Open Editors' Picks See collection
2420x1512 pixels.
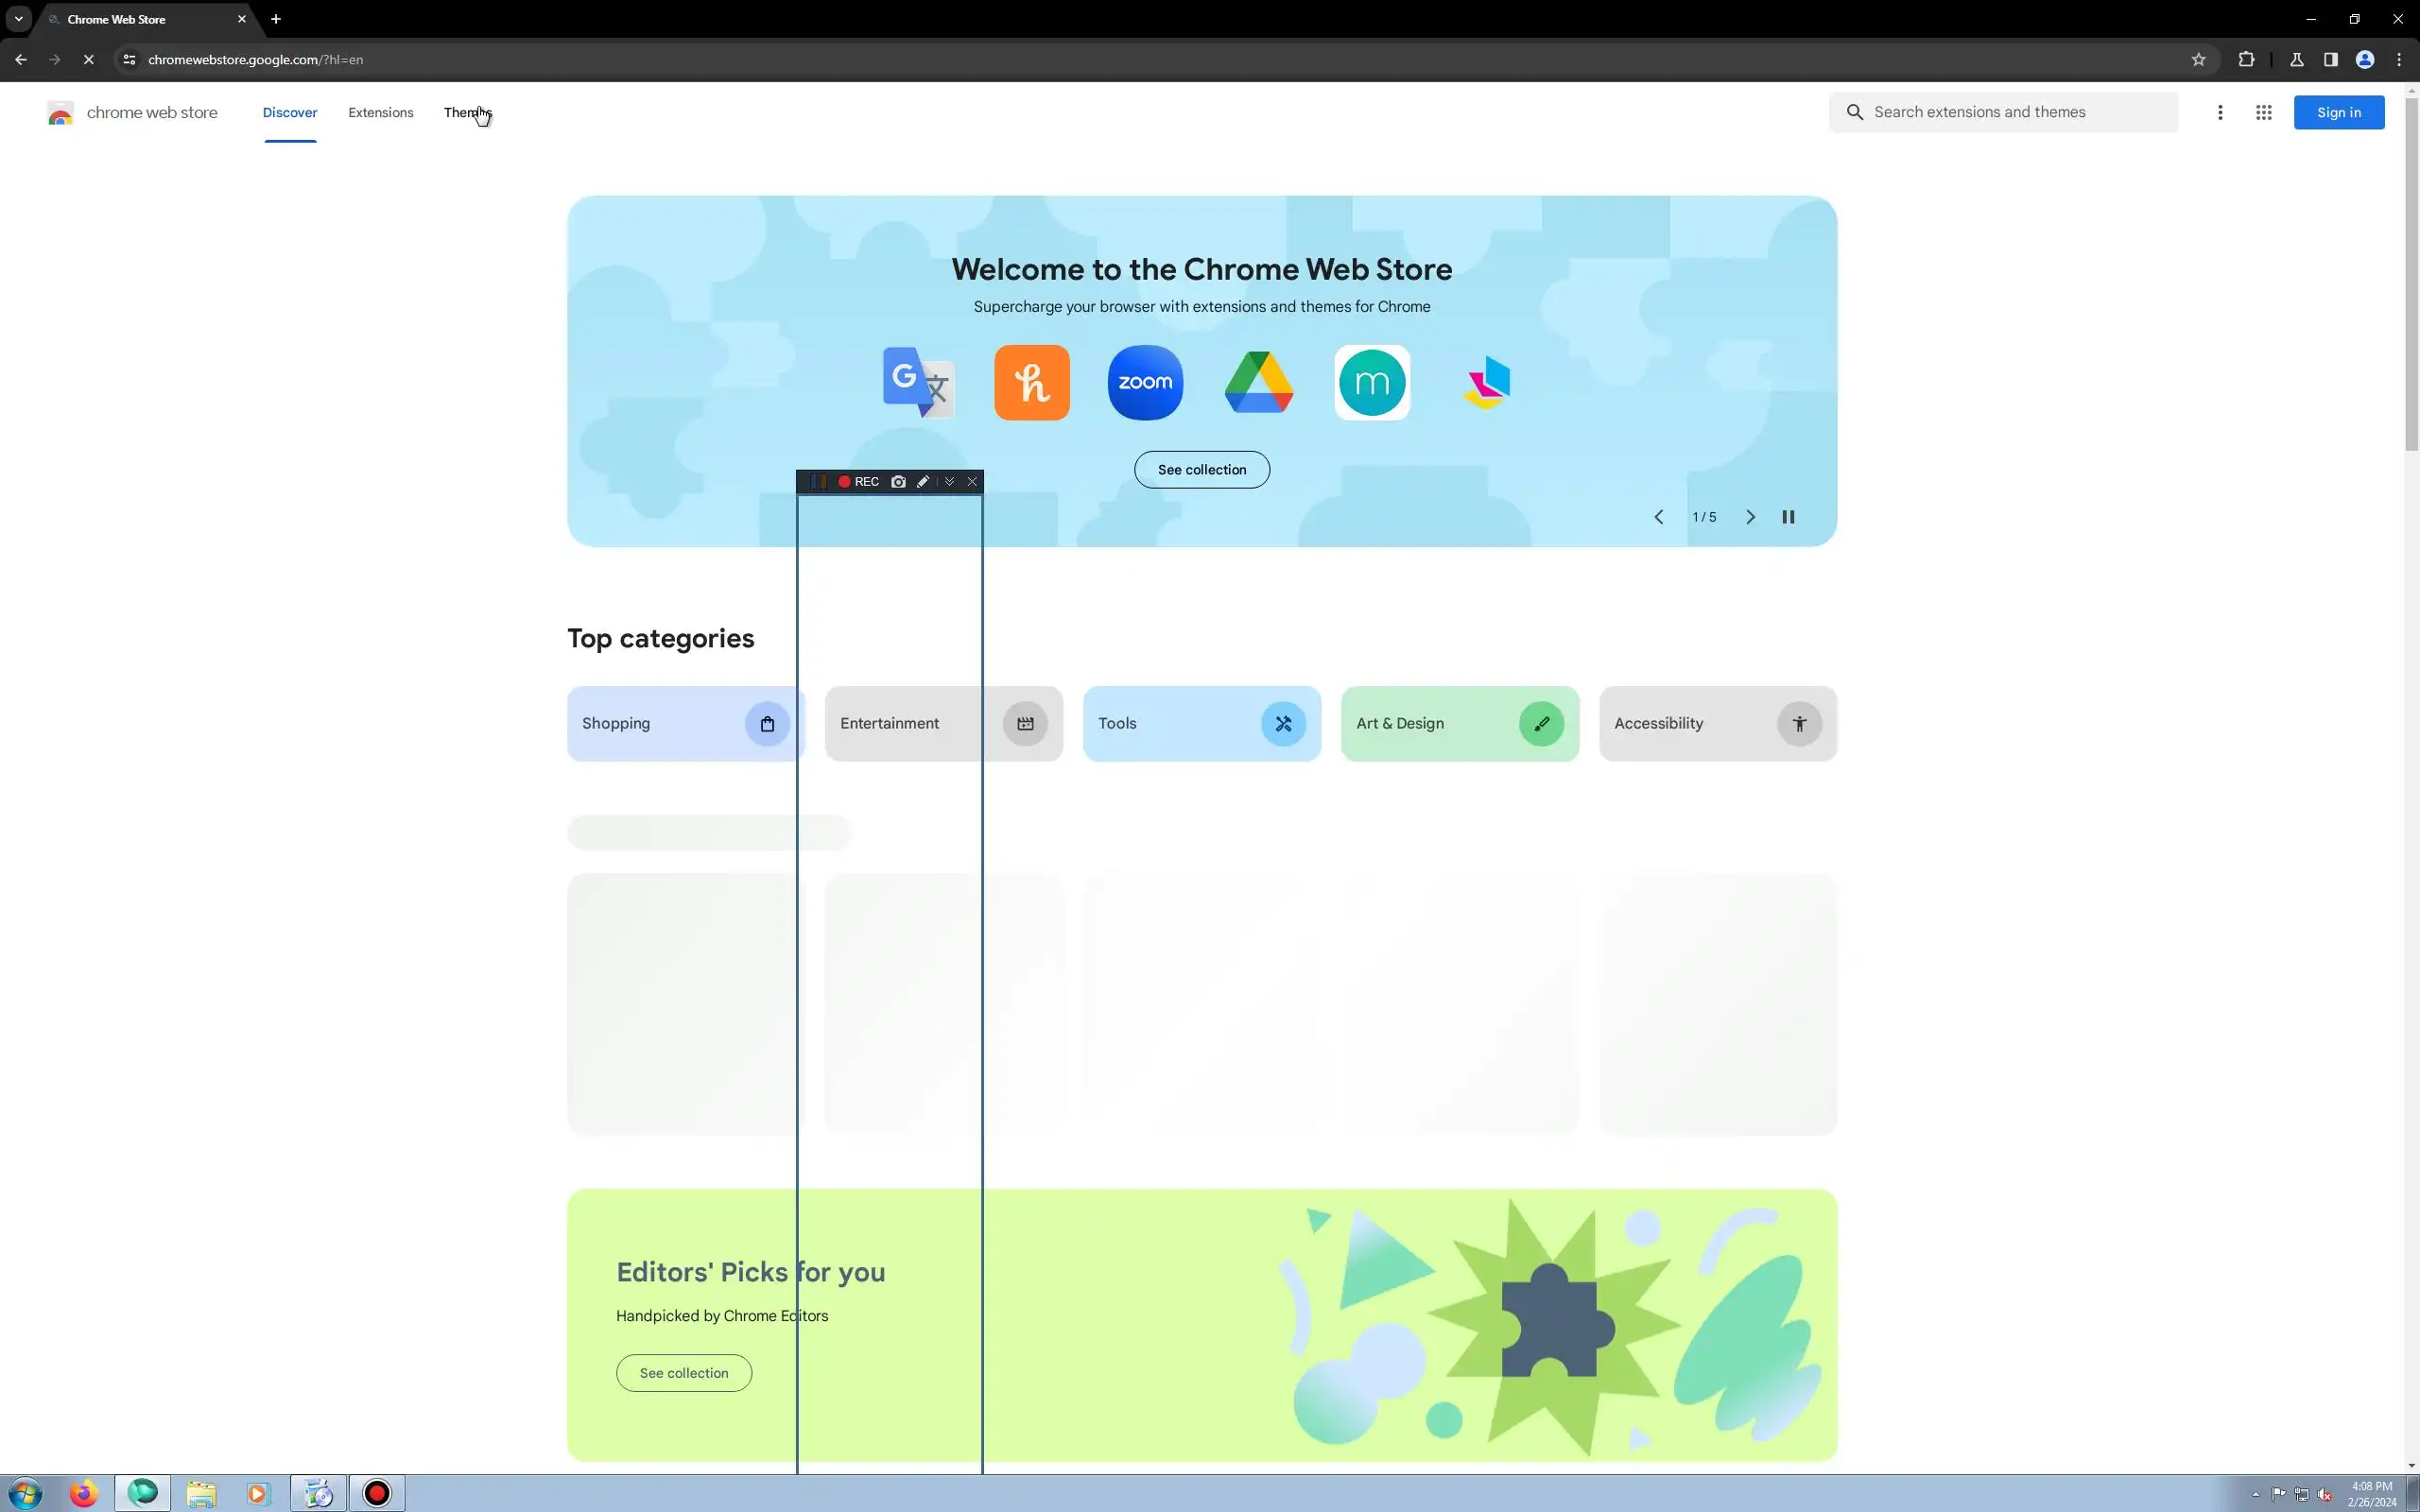pos(683,1373)
